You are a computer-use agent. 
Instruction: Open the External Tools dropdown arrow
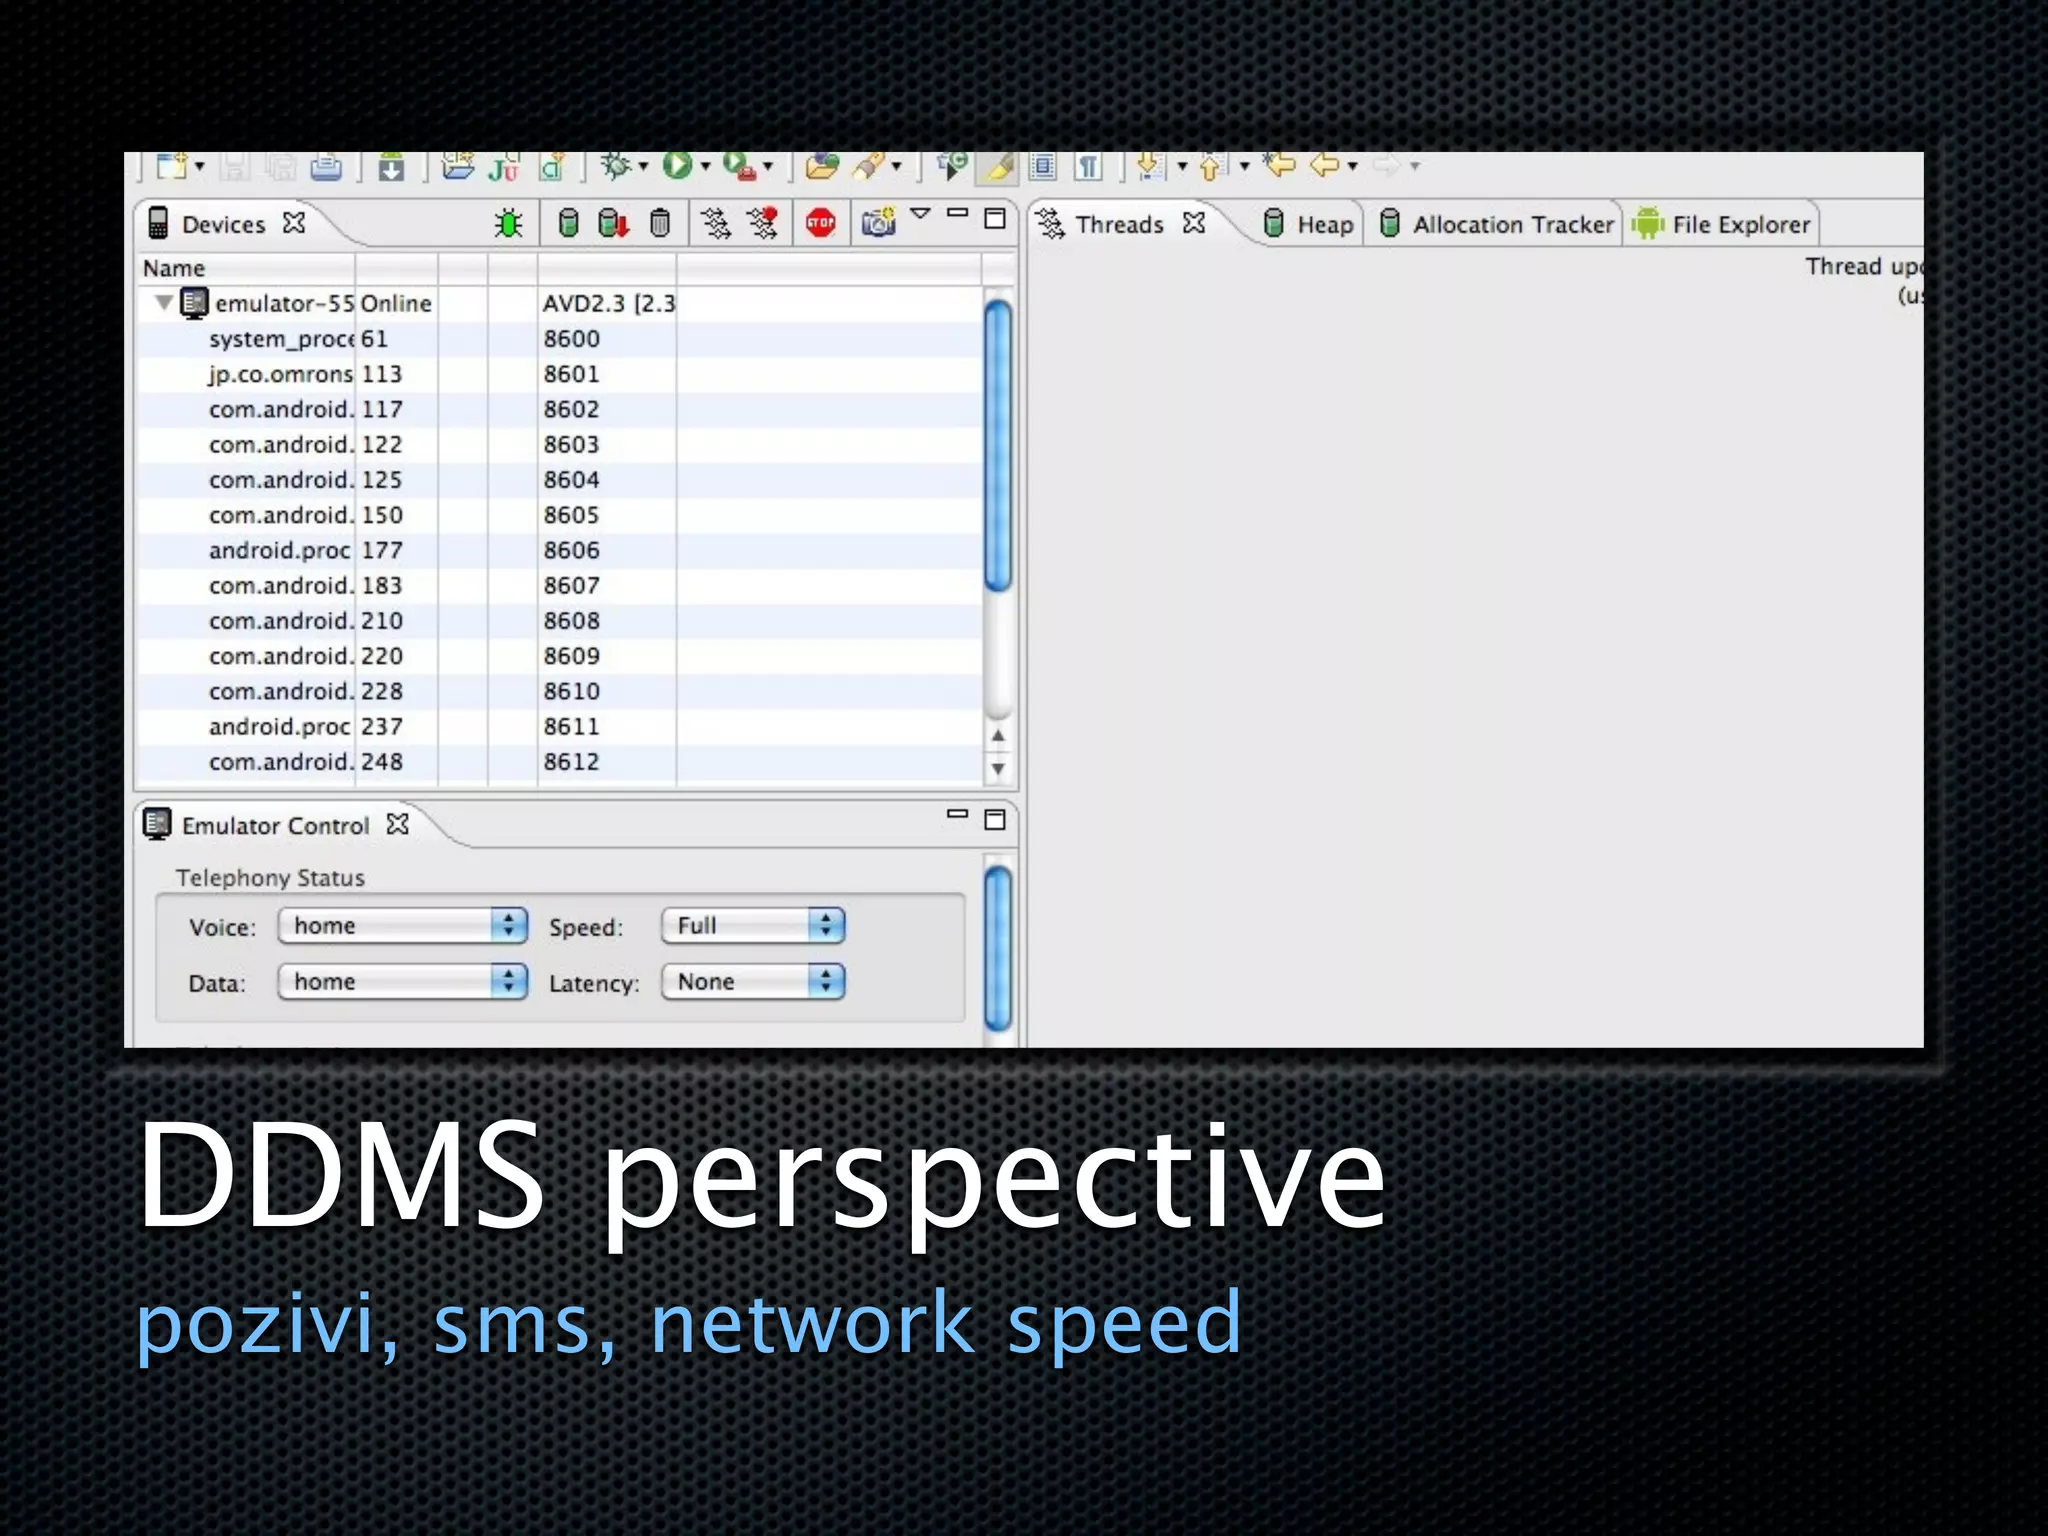pyautogui.click(x=768, y=166)
